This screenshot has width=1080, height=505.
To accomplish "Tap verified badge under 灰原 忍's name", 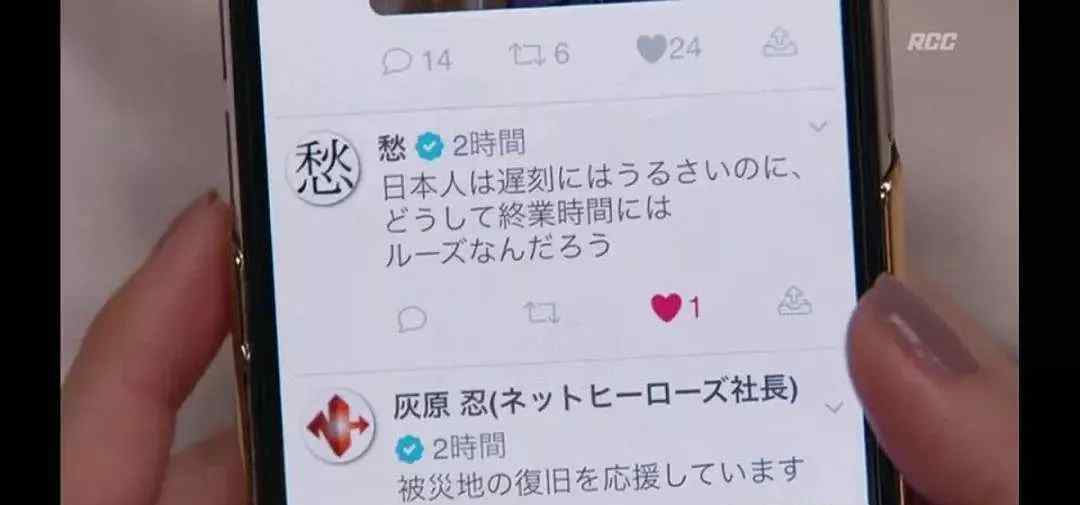I will point(409,450).
